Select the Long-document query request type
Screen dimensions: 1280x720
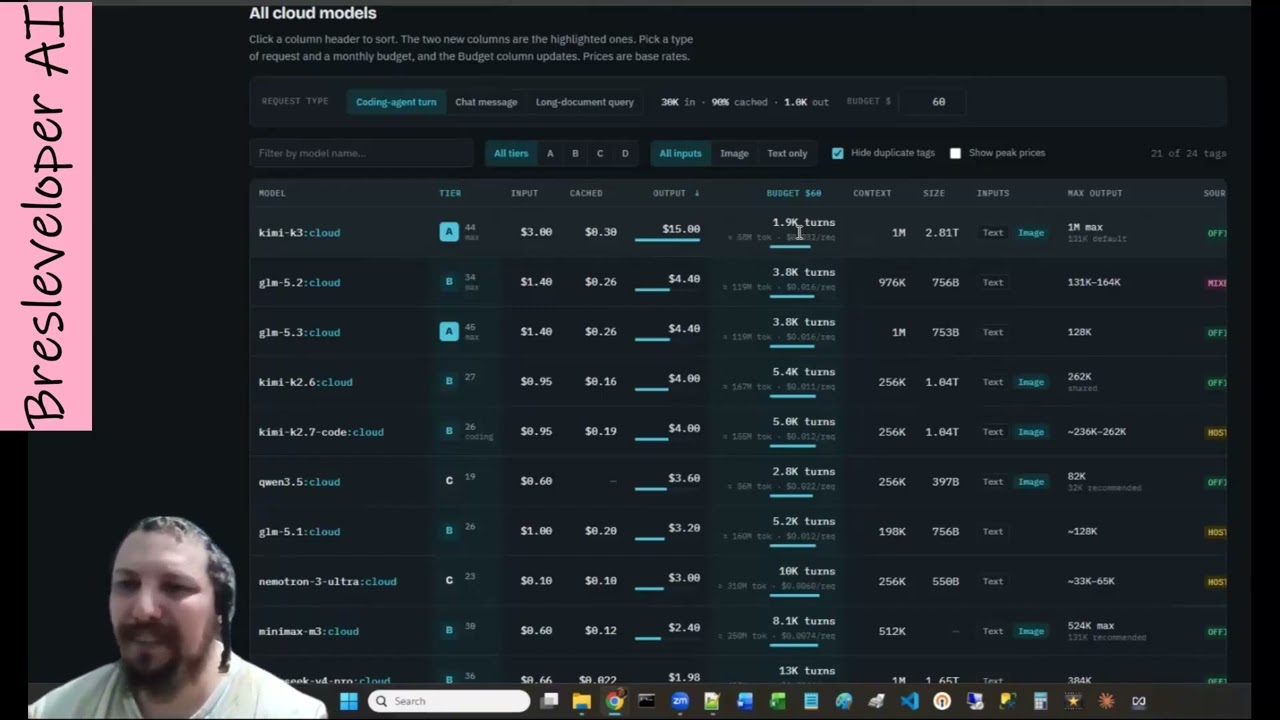[585, 102]
